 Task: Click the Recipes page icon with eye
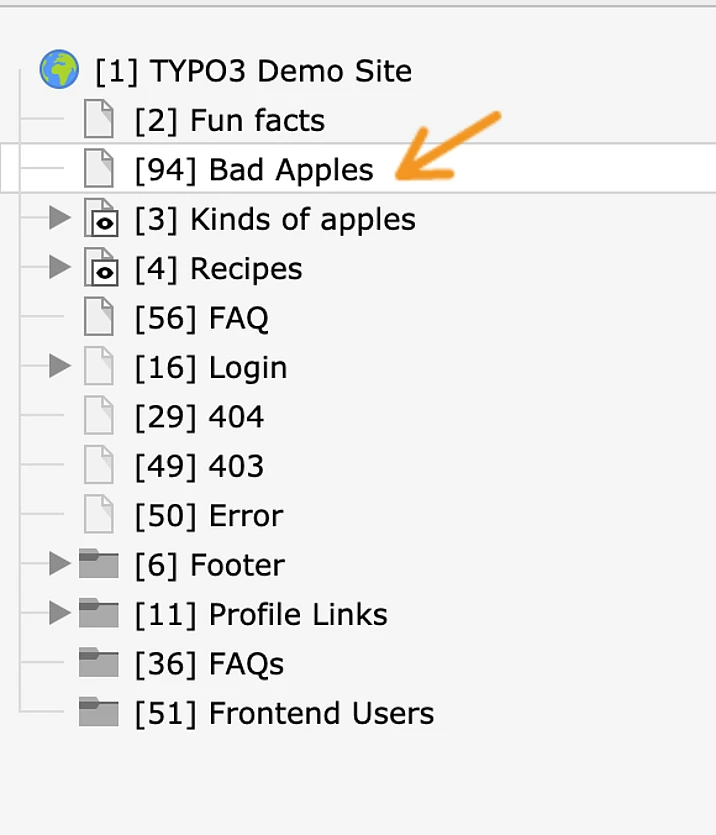pyautogui.click(x=100, y=268)
